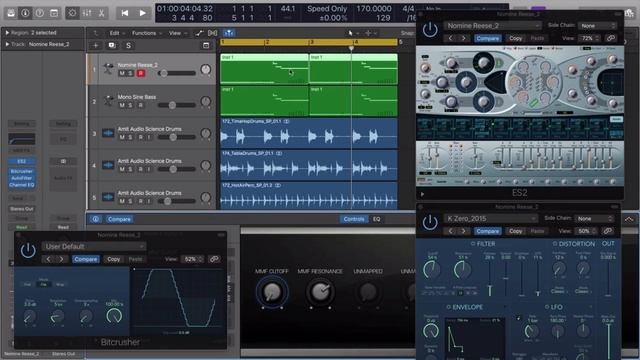Open the Edit menu in tracks area

(116, 33)
